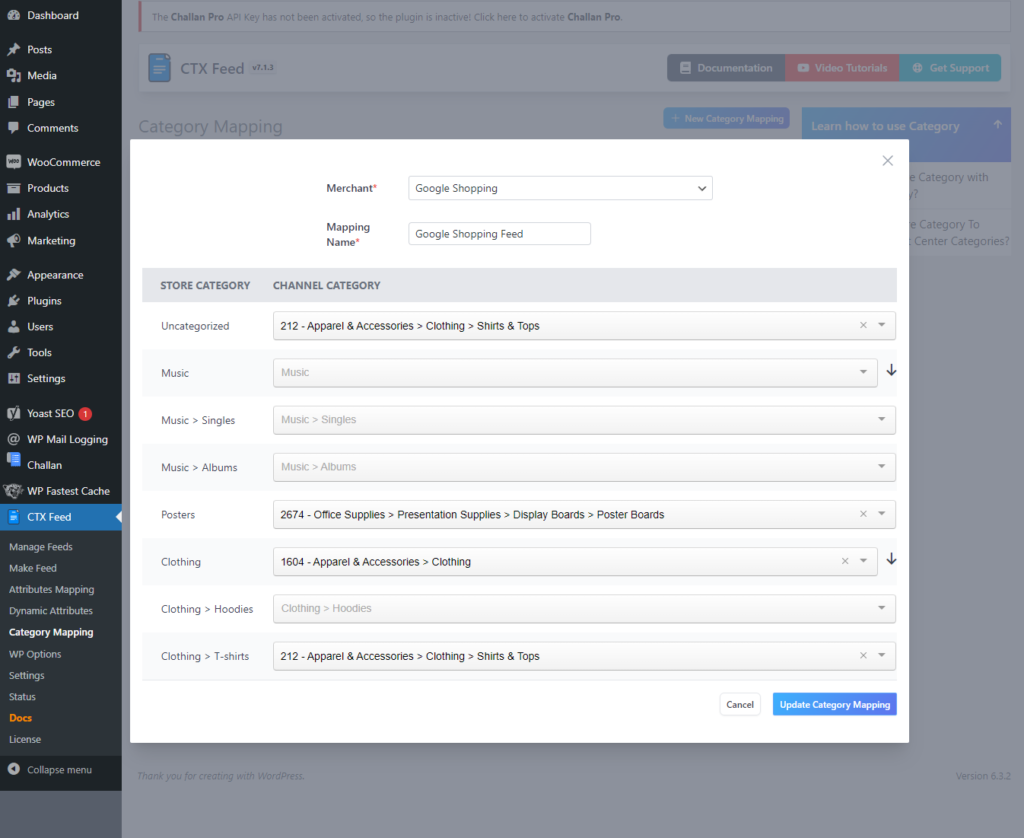
Task: Open CTX Feed Settings submenu item
Action: (x=27, y=675)
